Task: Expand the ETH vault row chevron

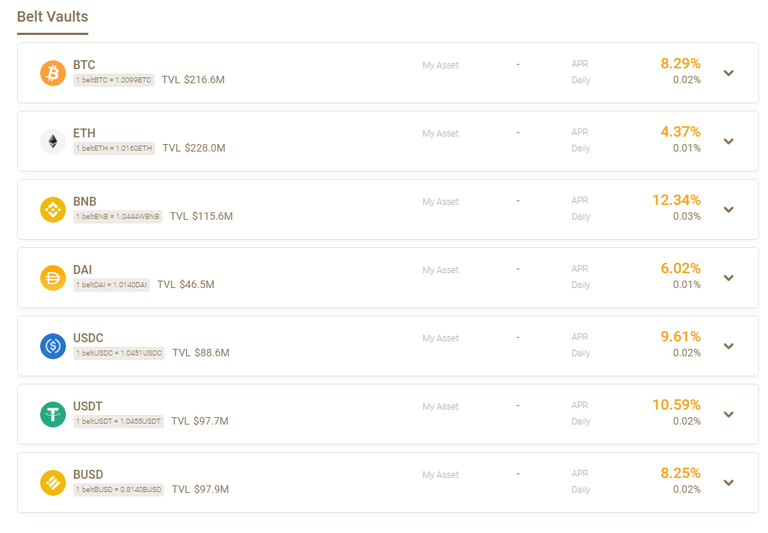Action: coord(729,142)
